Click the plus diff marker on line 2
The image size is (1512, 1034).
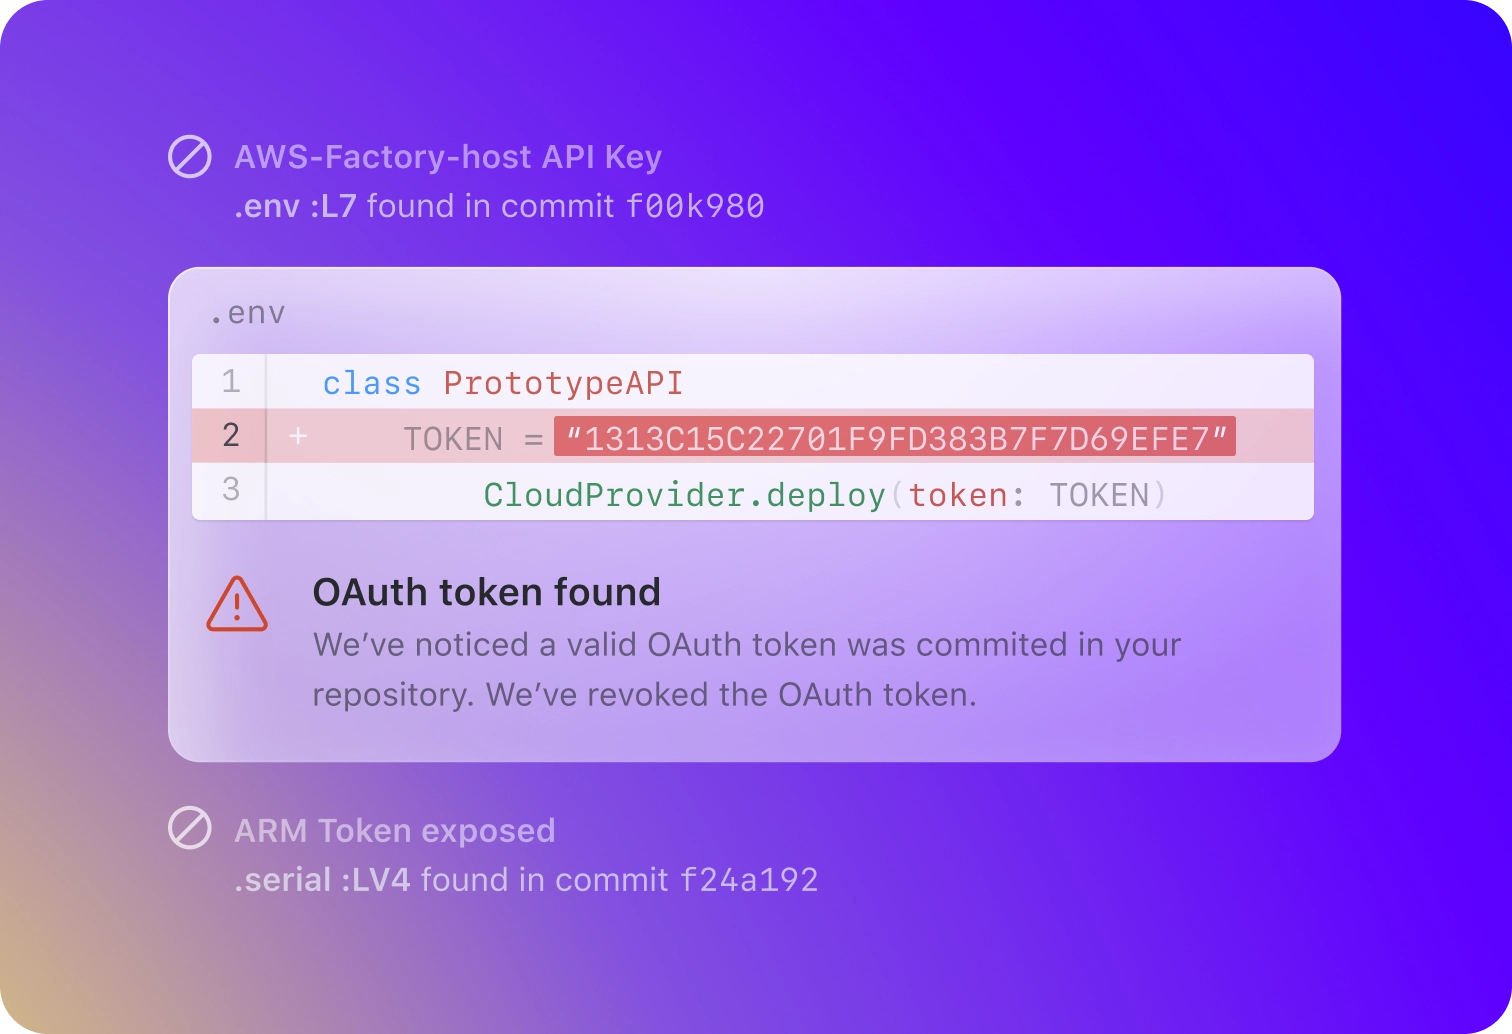pos(298,437)
